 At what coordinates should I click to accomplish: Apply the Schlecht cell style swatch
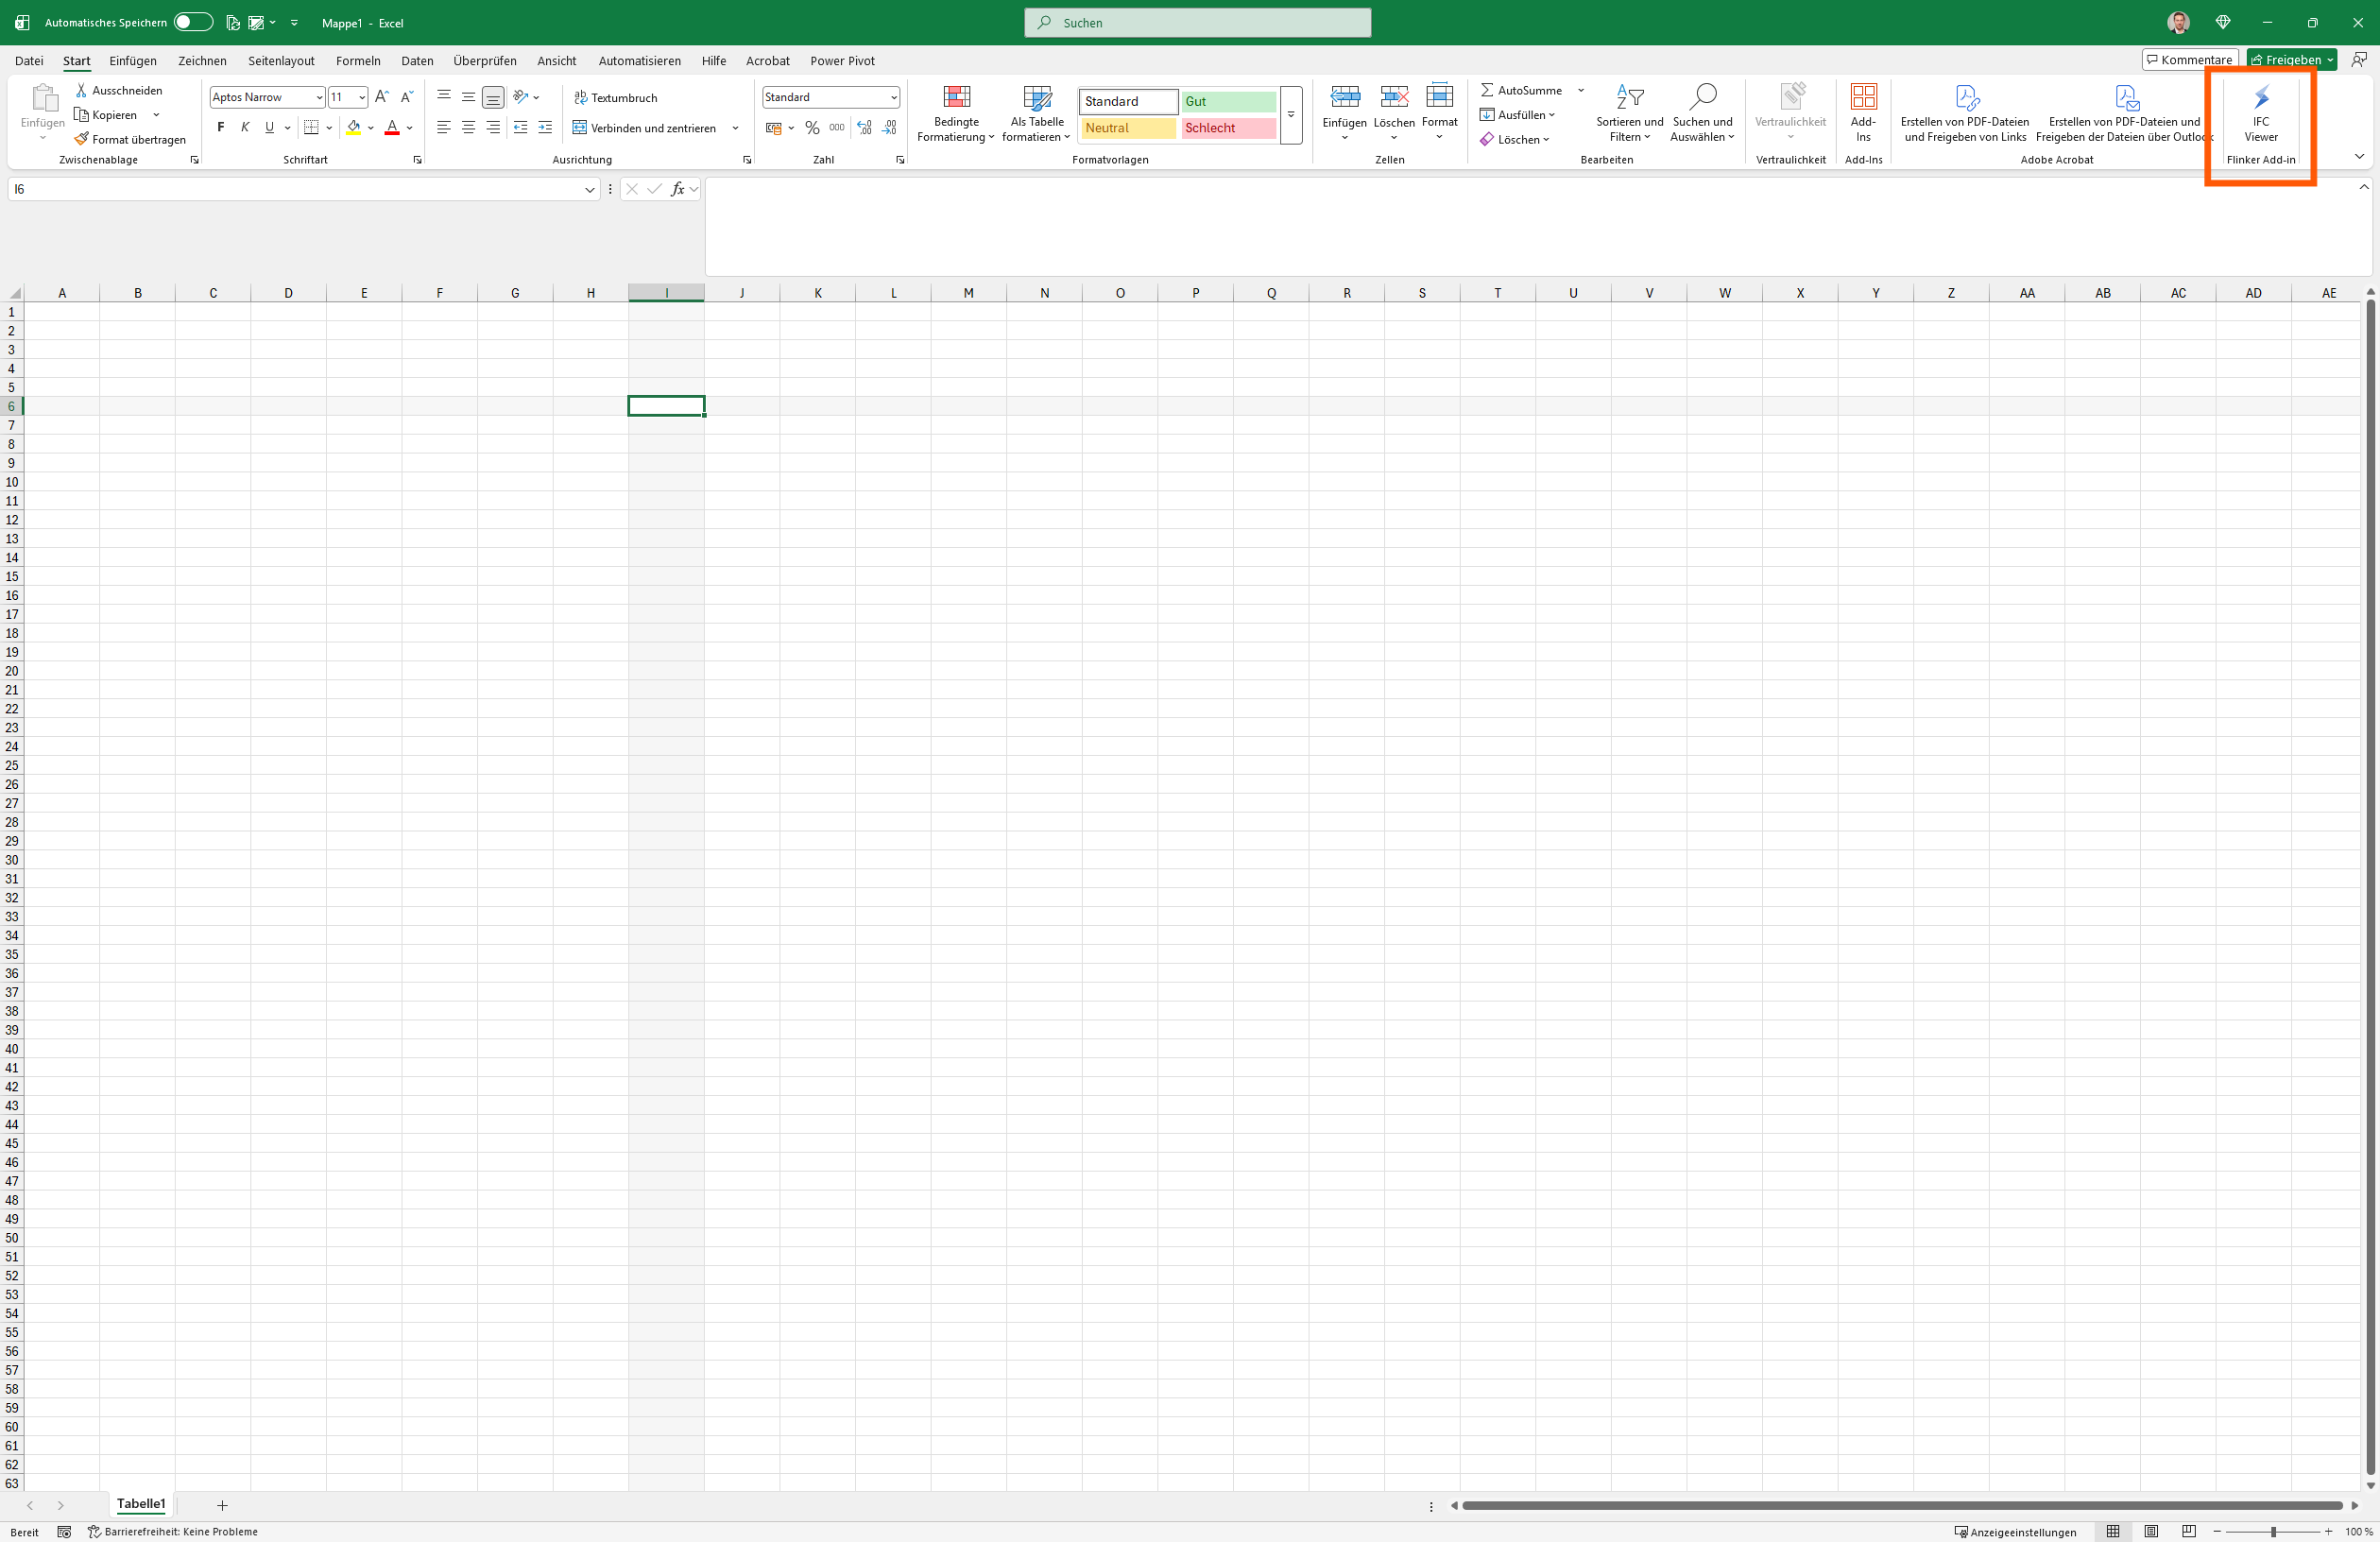[x=1227, y=128]
